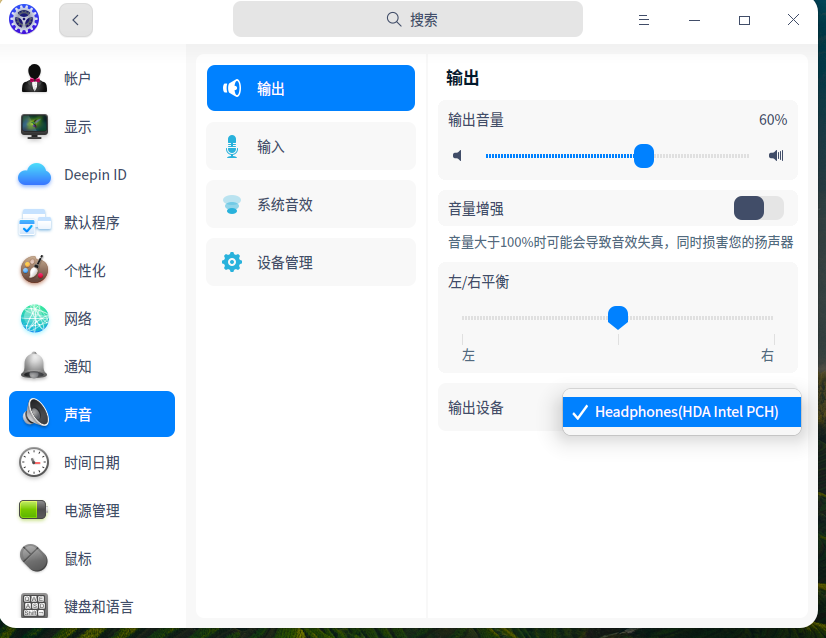Select the 鼠标 (Mouse) settings icon

pyautogui.click(x=32, y=558)
